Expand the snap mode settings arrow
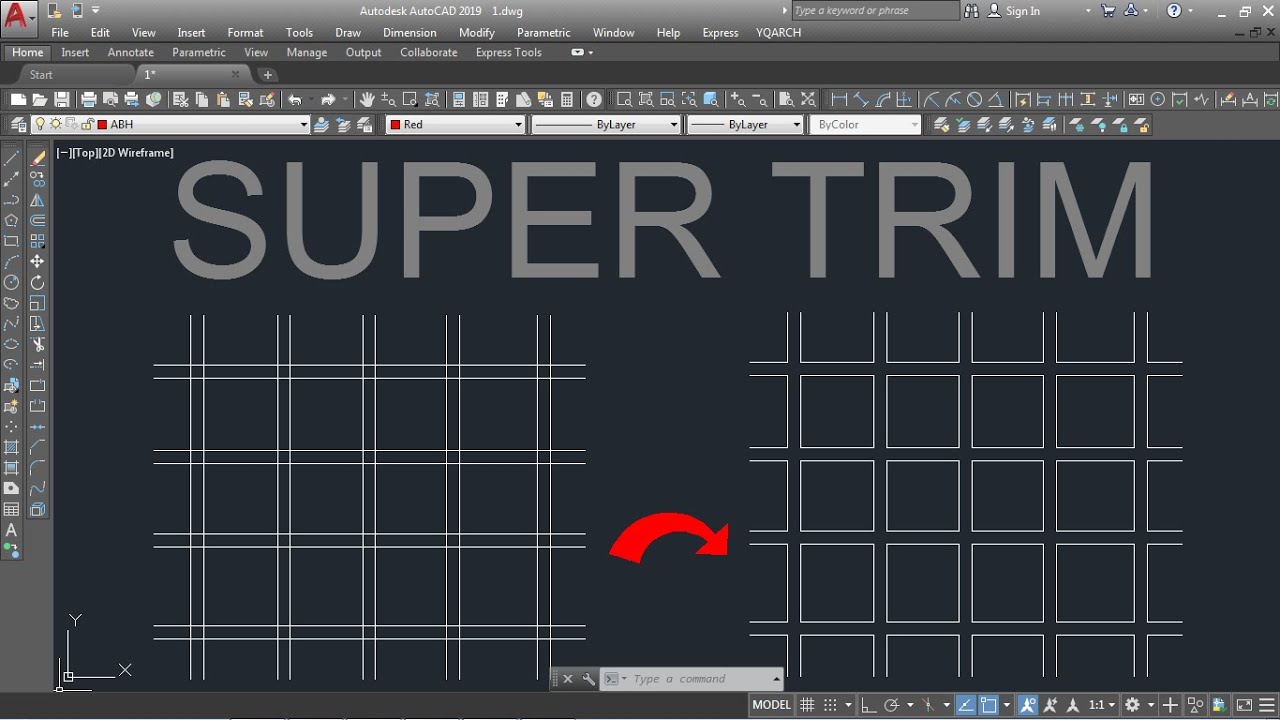Viewport: 1280px width, 720px height. tap(848, 705)
